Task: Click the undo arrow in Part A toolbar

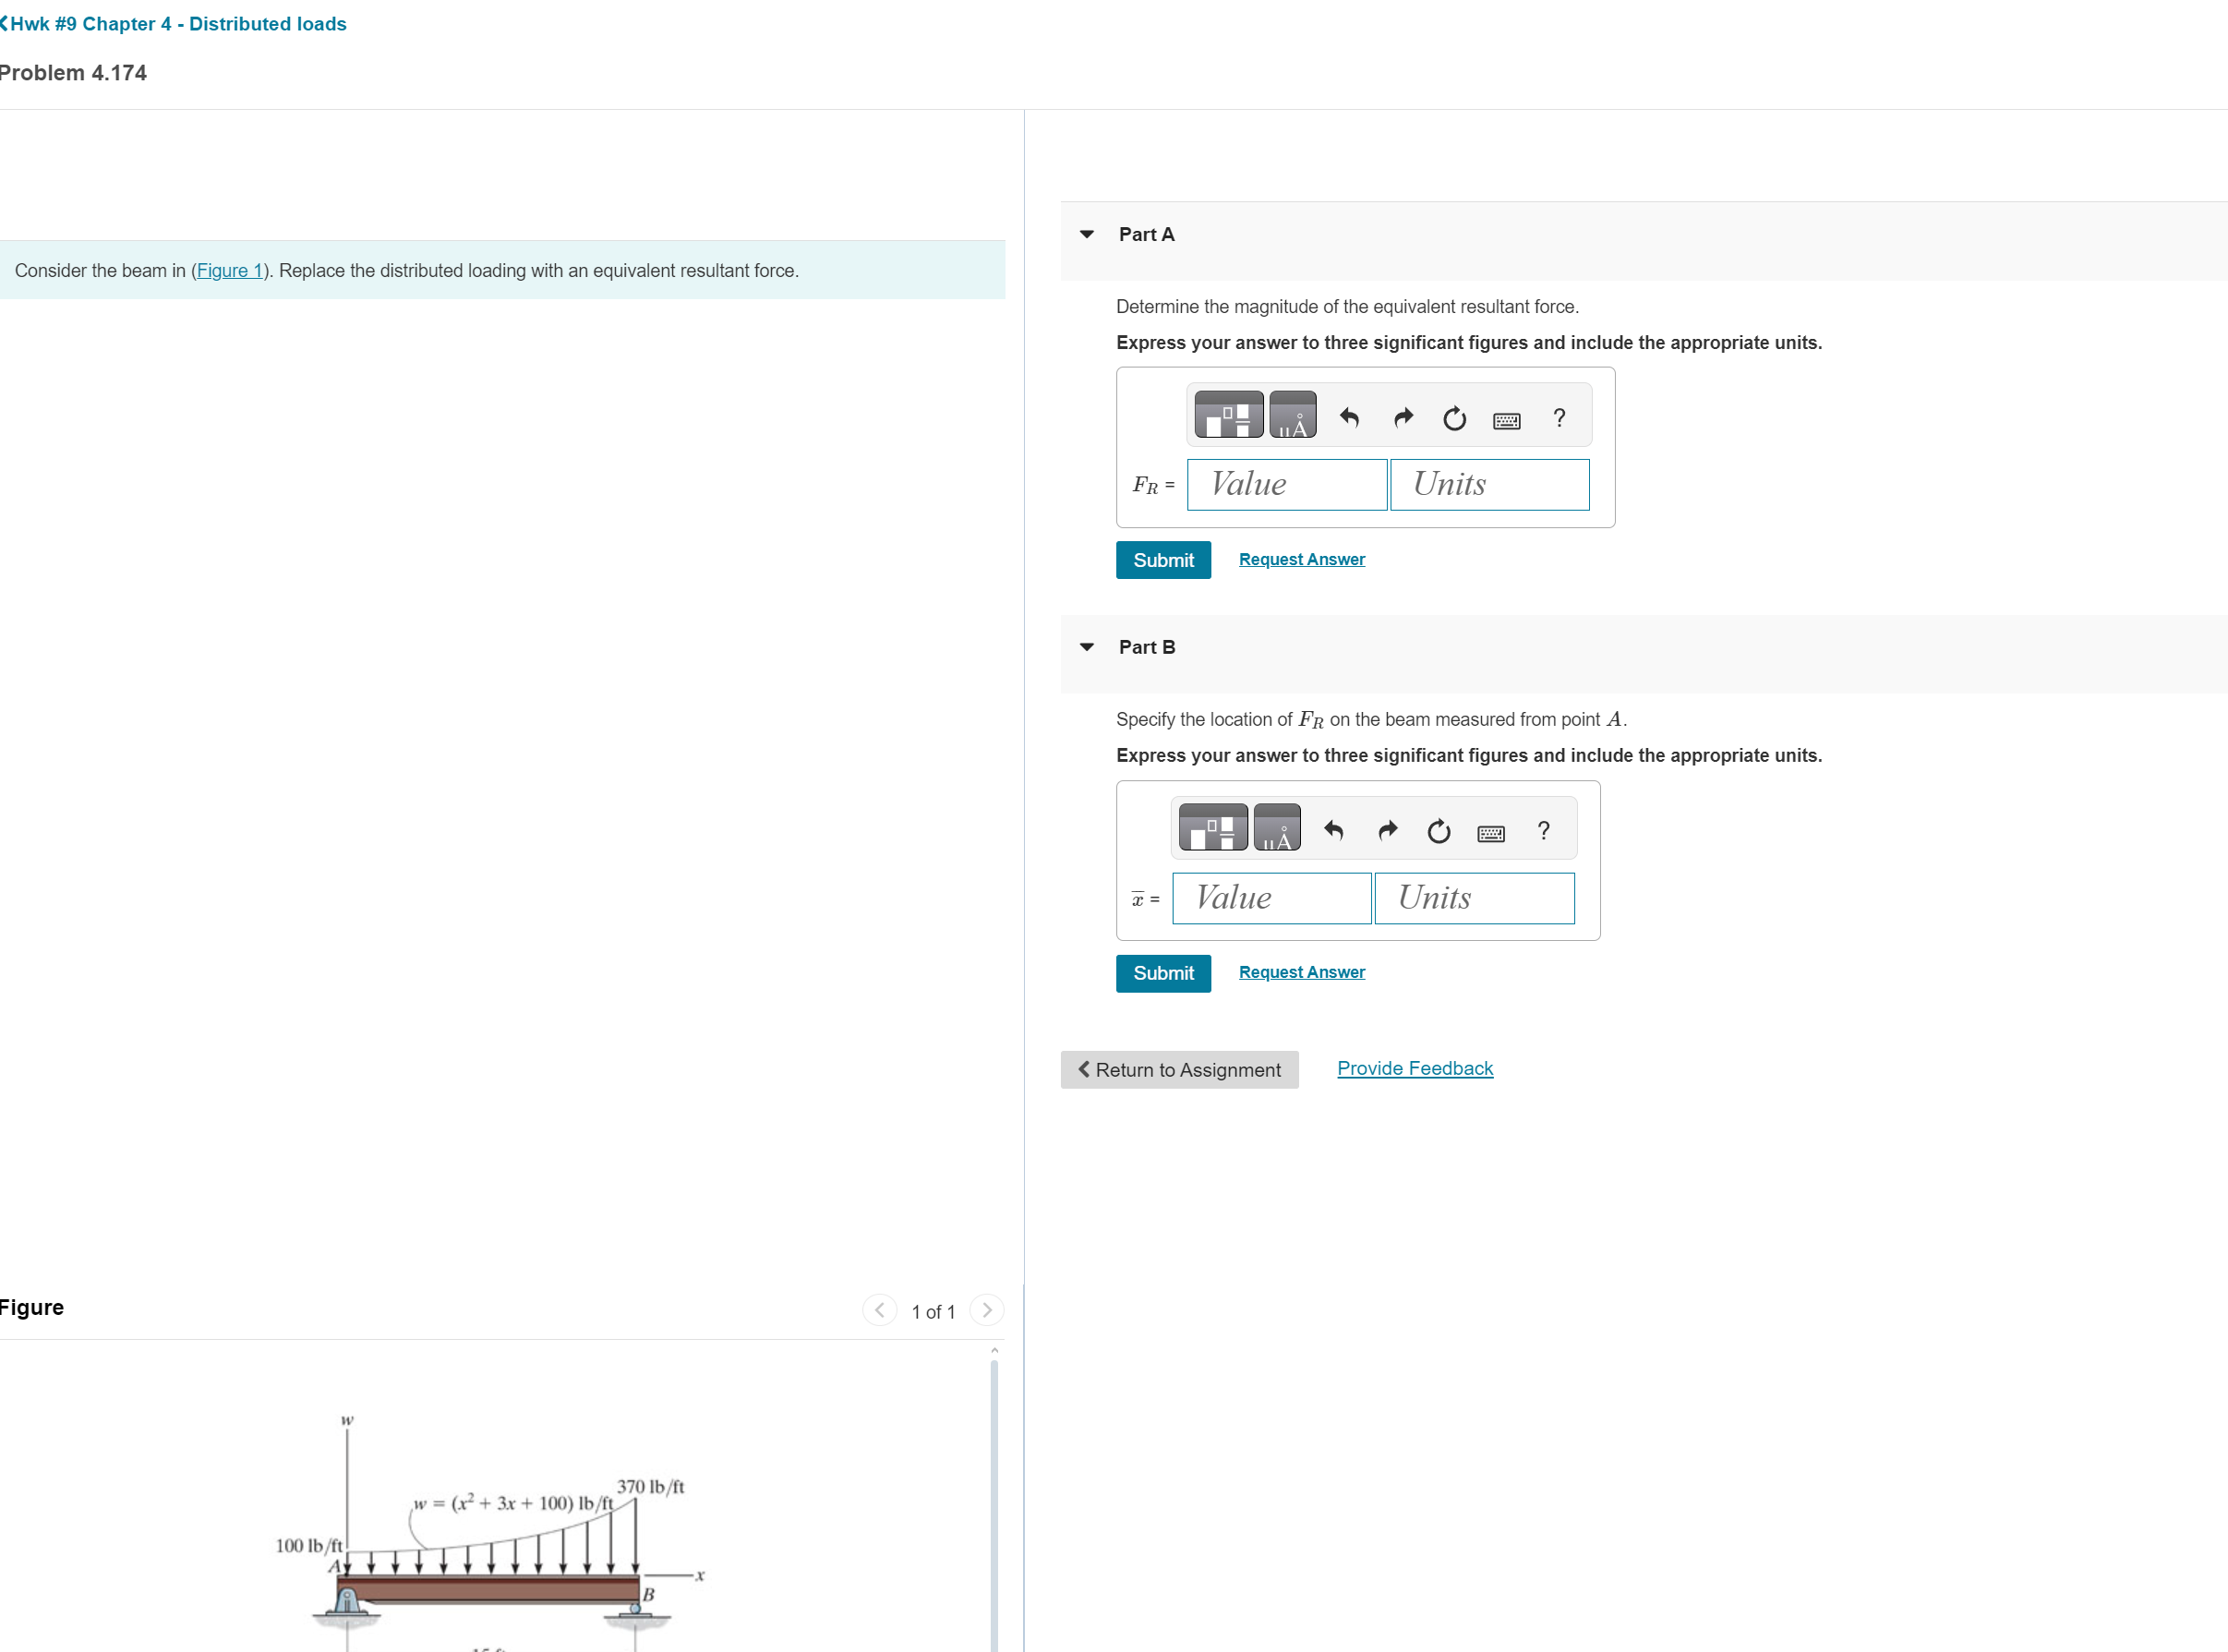Action: tap(1349, 417)
